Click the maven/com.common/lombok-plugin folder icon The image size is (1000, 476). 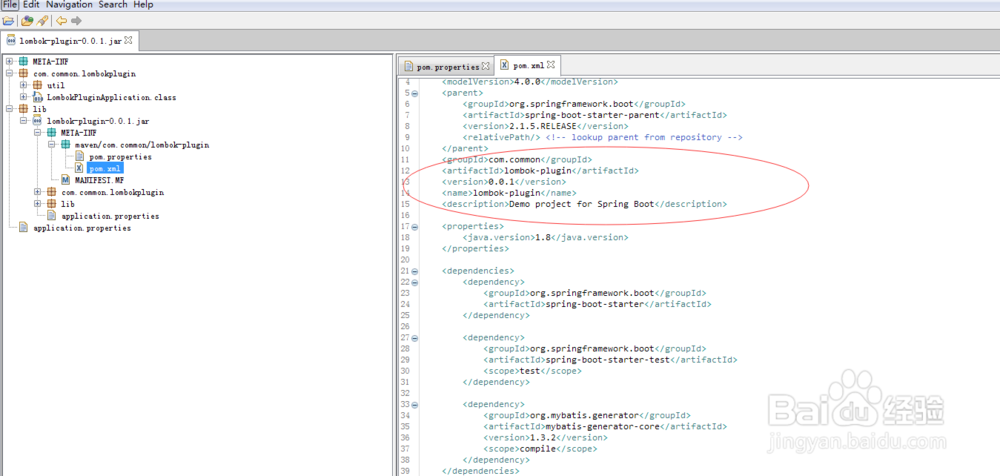click(66, 145)
